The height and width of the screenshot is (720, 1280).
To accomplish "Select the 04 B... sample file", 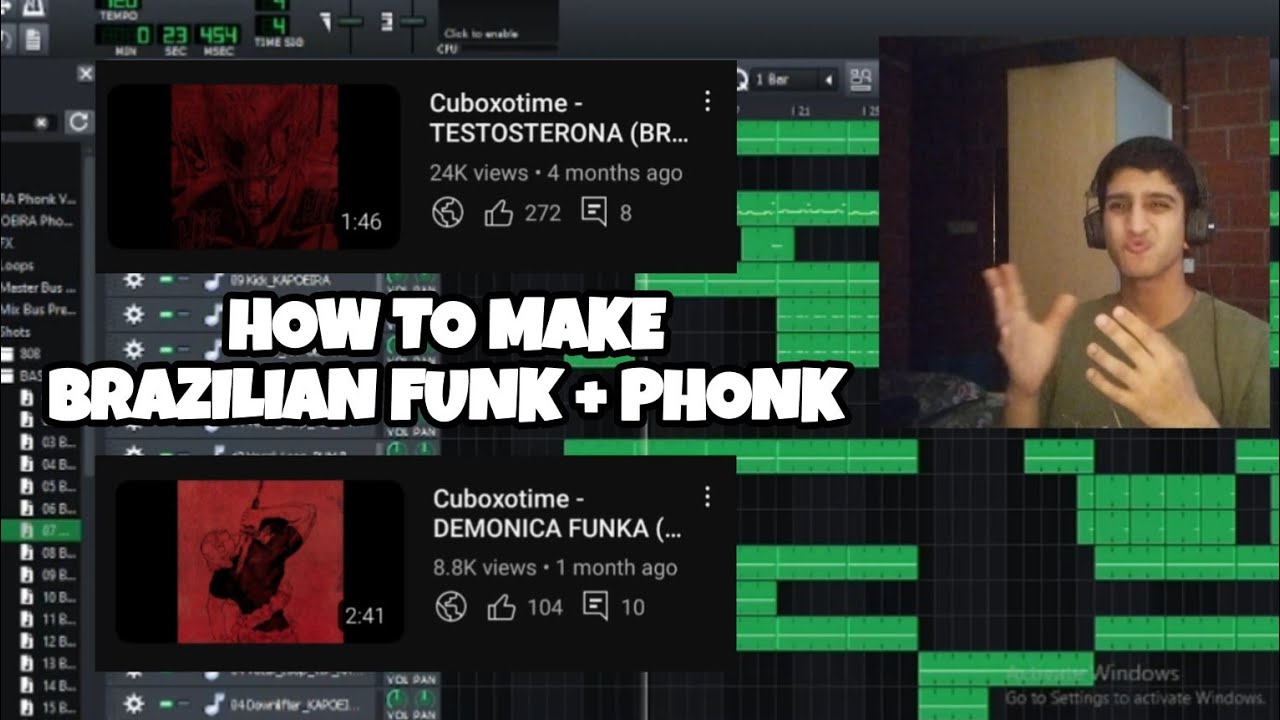I will [50, 464].
